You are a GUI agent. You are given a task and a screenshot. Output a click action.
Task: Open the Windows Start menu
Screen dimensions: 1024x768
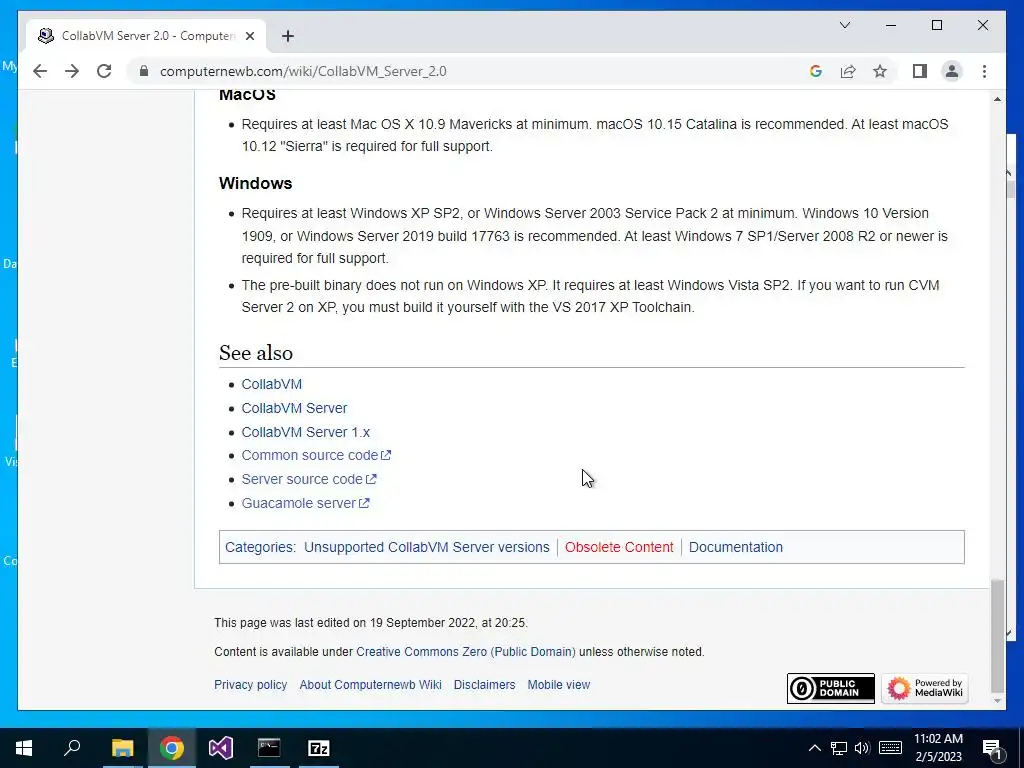(24, 748)
